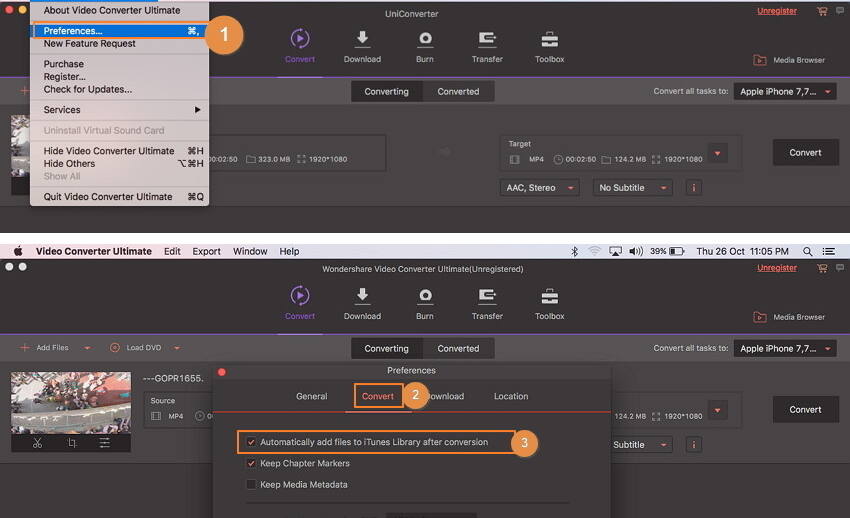Expand Apple iPhone preset dropdown in upper window
This screenshot has width=850, height=518.
785,92
